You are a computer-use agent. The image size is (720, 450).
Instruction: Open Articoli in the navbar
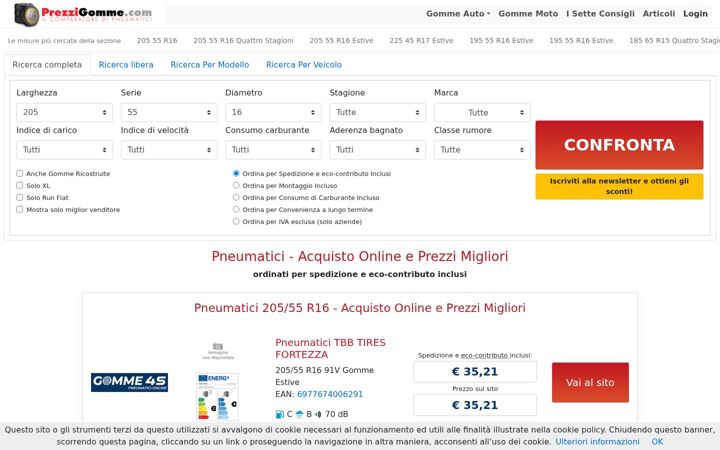658,14
